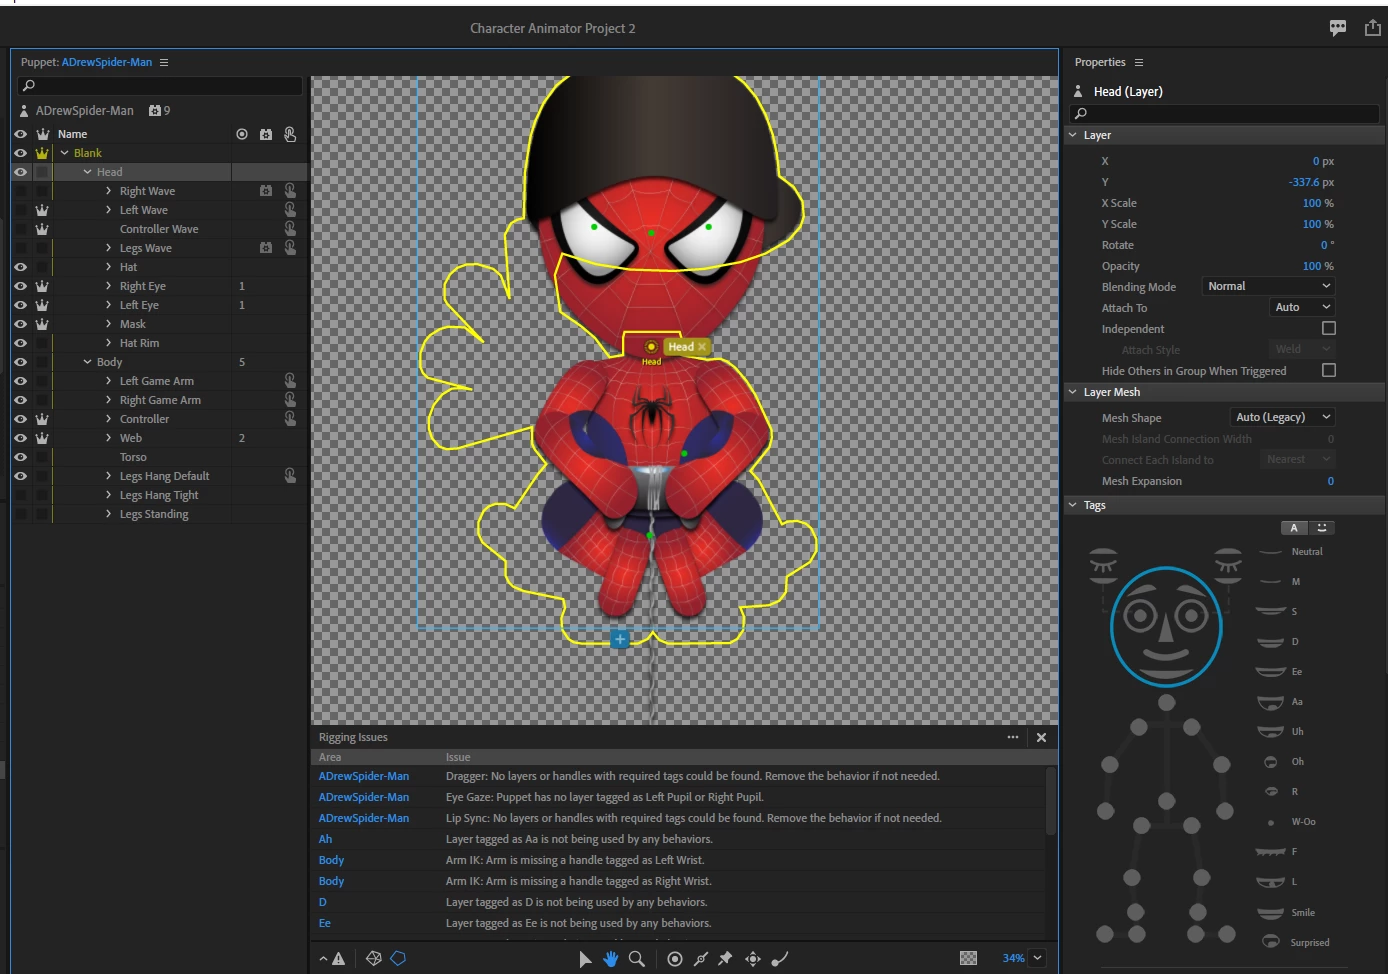The image size is (1388, 974).
Task: Click the X Scale 100 % value
Action: (1318, 203)
